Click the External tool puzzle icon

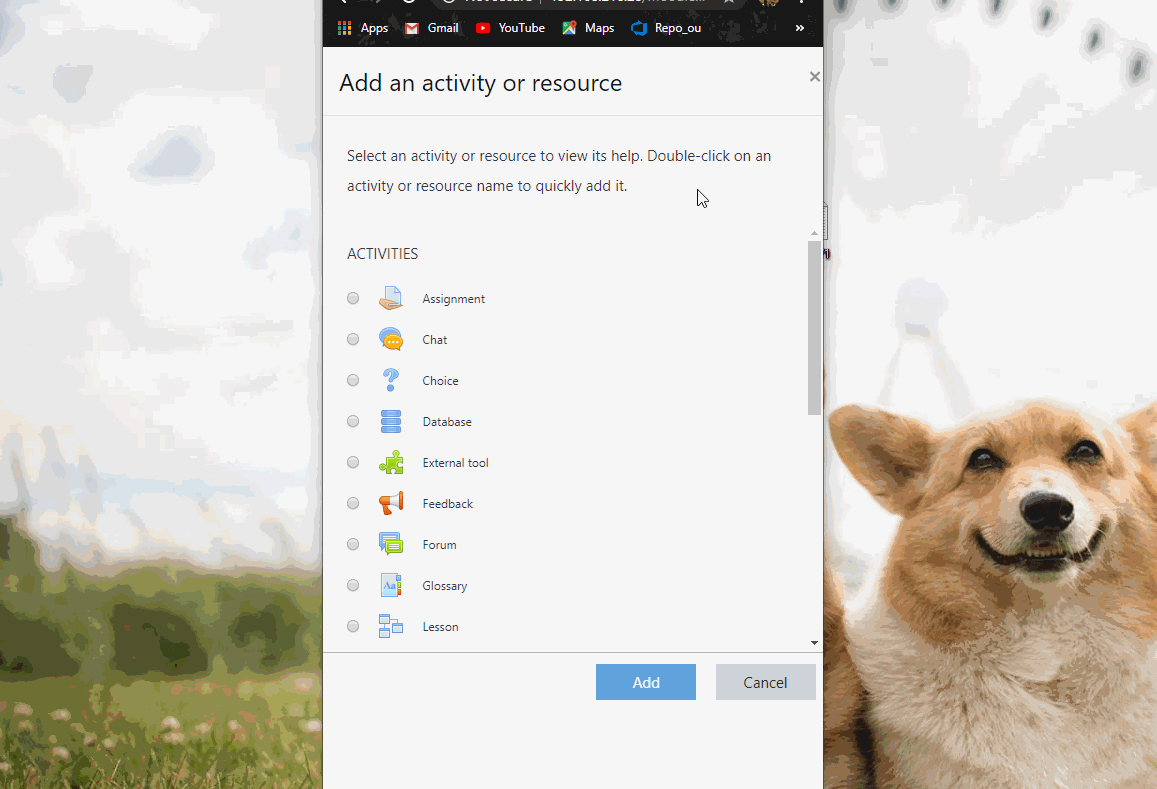tap(391, 462)
